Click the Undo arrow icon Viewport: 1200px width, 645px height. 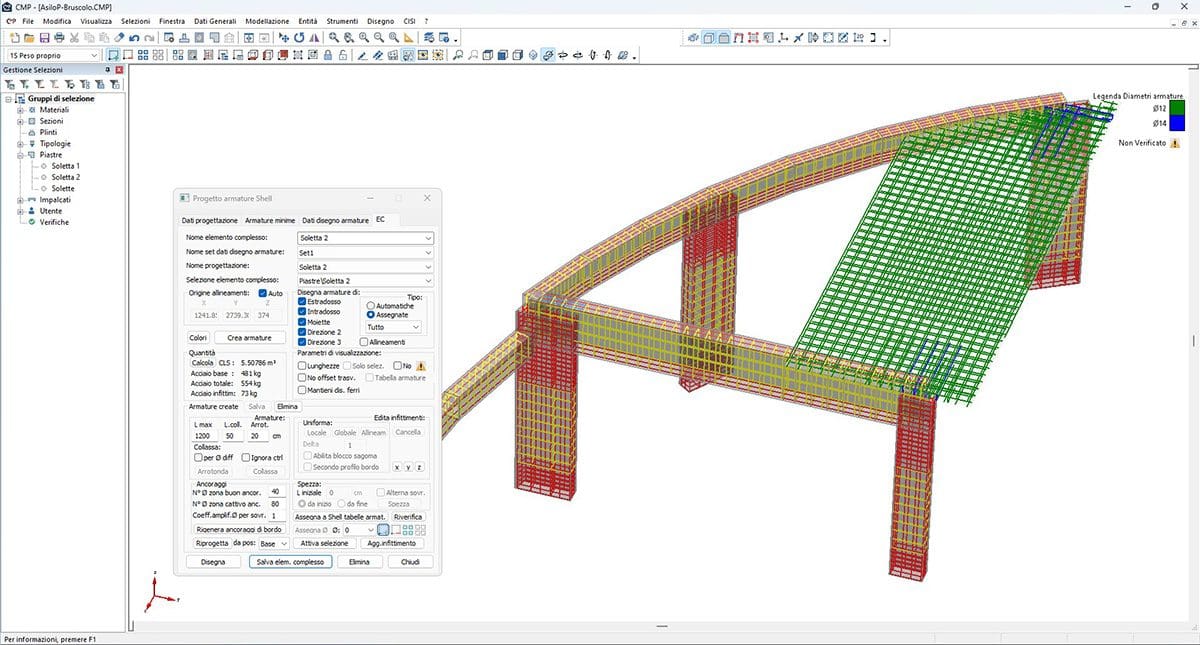134,37
